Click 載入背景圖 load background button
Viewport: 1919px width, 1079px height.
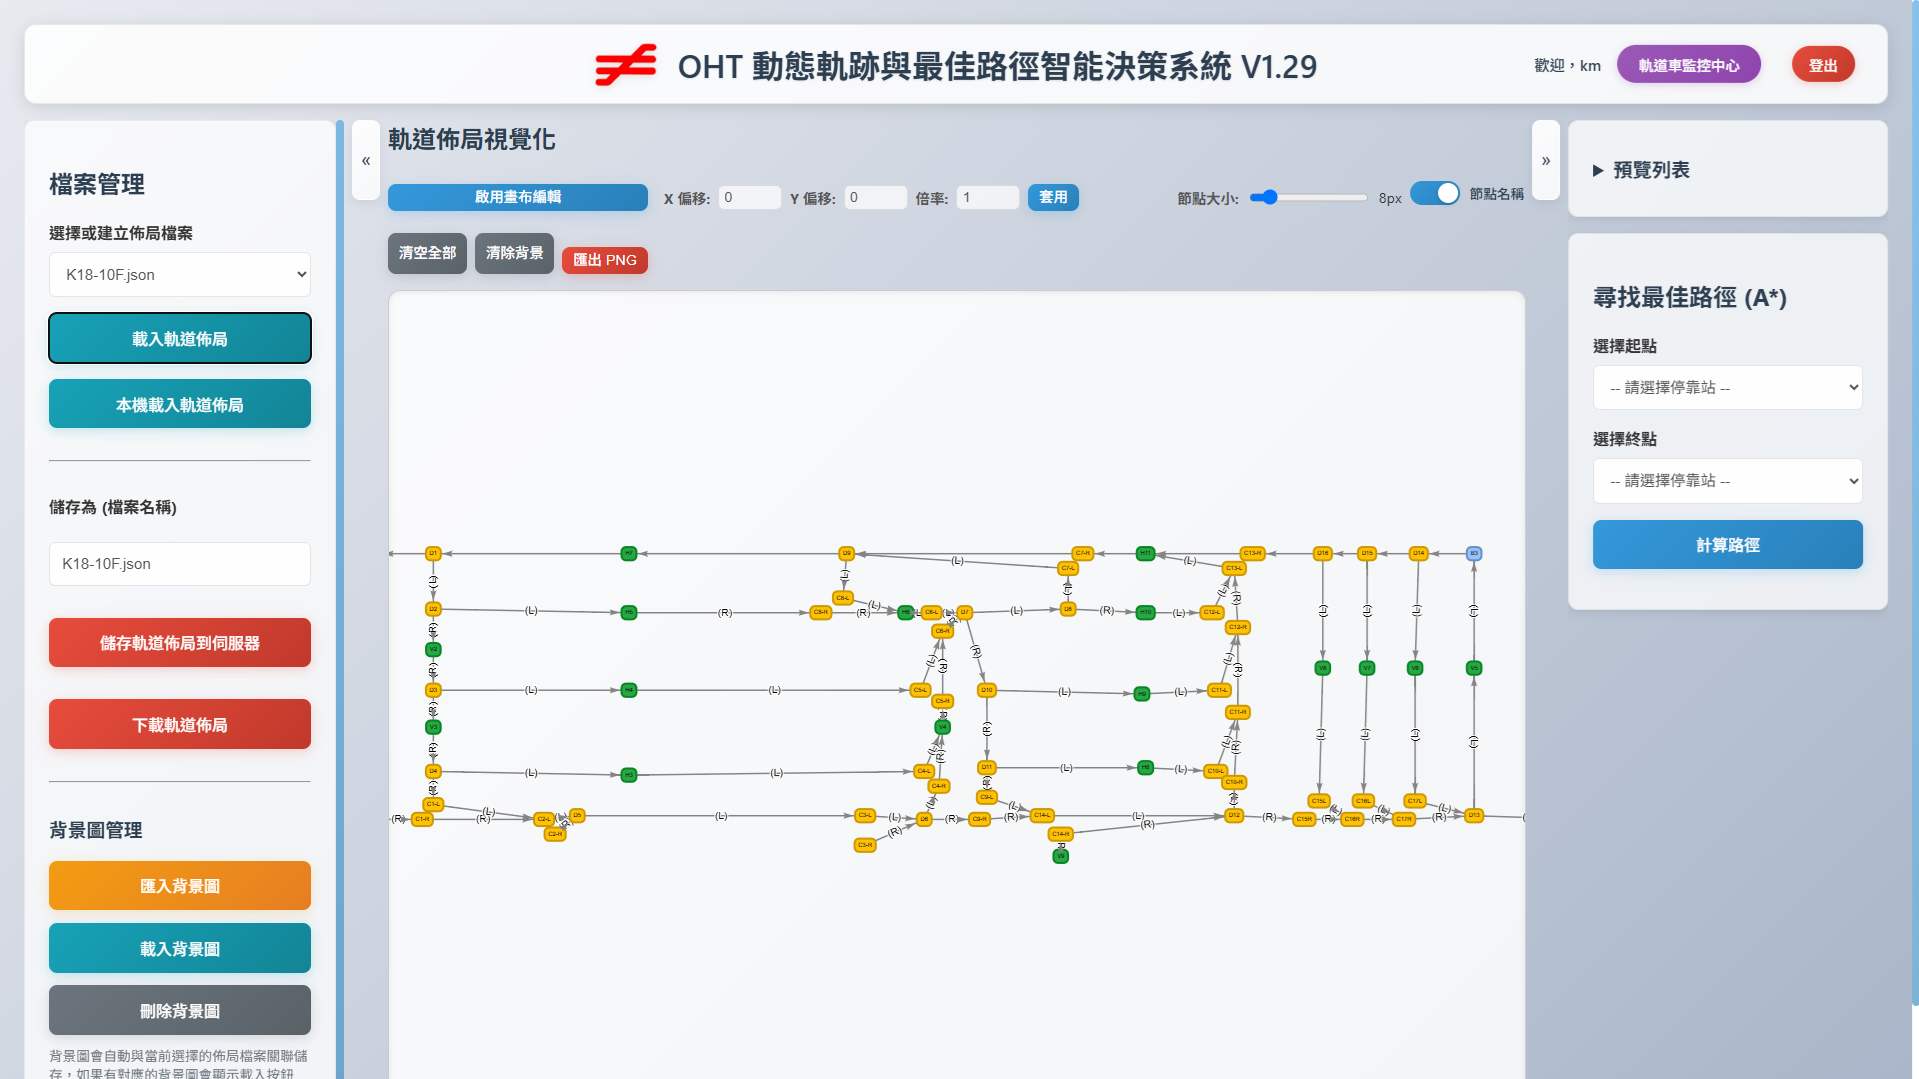pos(180,948)
